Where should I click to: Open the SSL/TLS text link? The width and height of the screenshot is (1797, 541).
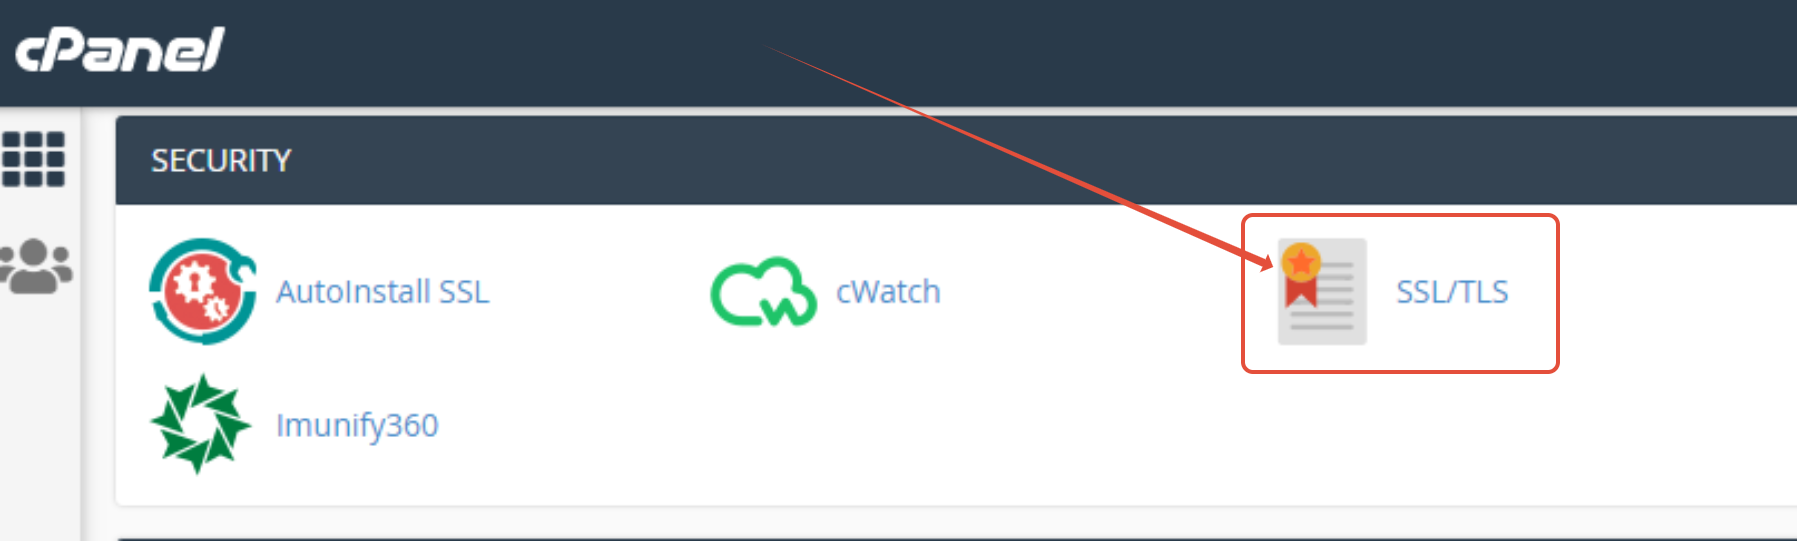(1452, 292)
